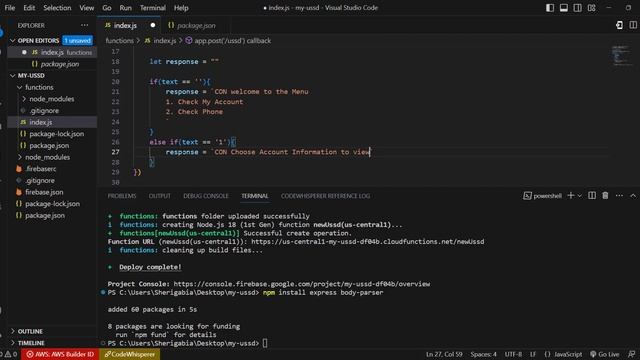Click CodeWhisperer status bar item
The image size is (640, 360).
(129, 354)
